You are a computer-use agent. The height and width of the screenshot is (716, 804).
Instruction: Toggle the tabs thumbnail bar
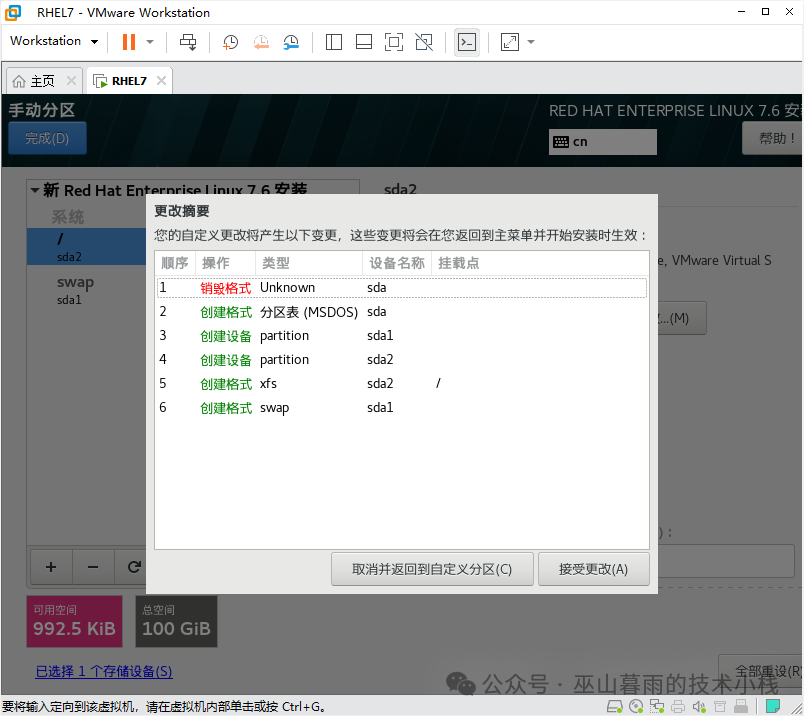[363, 41]
